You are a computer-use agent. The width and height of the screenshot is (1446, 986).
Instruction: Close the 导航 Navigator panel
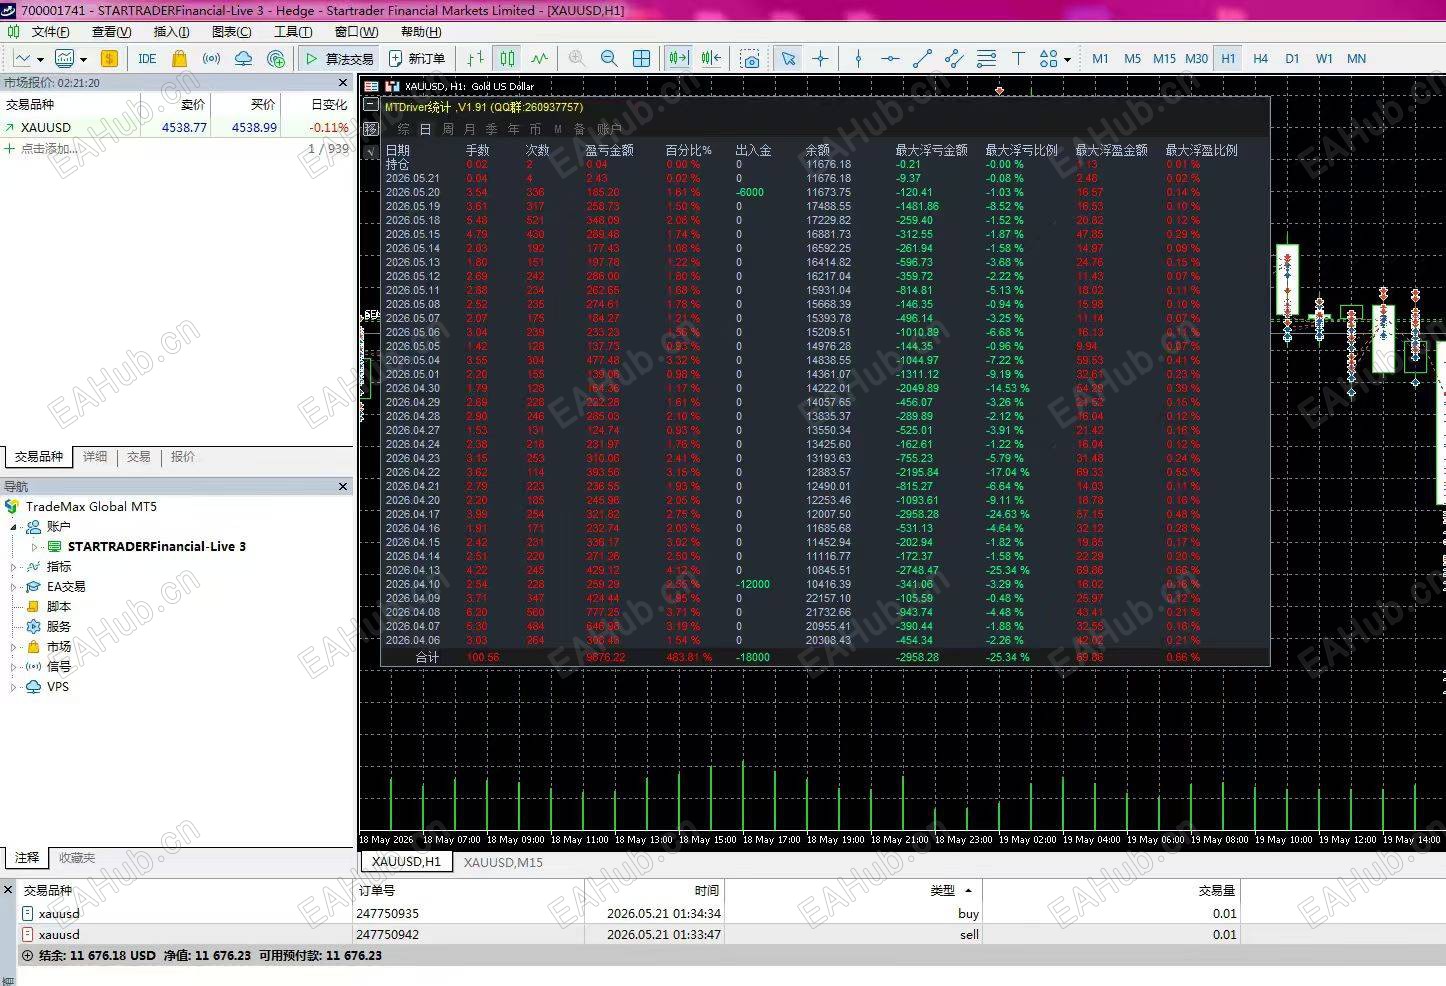click(343, 487)
